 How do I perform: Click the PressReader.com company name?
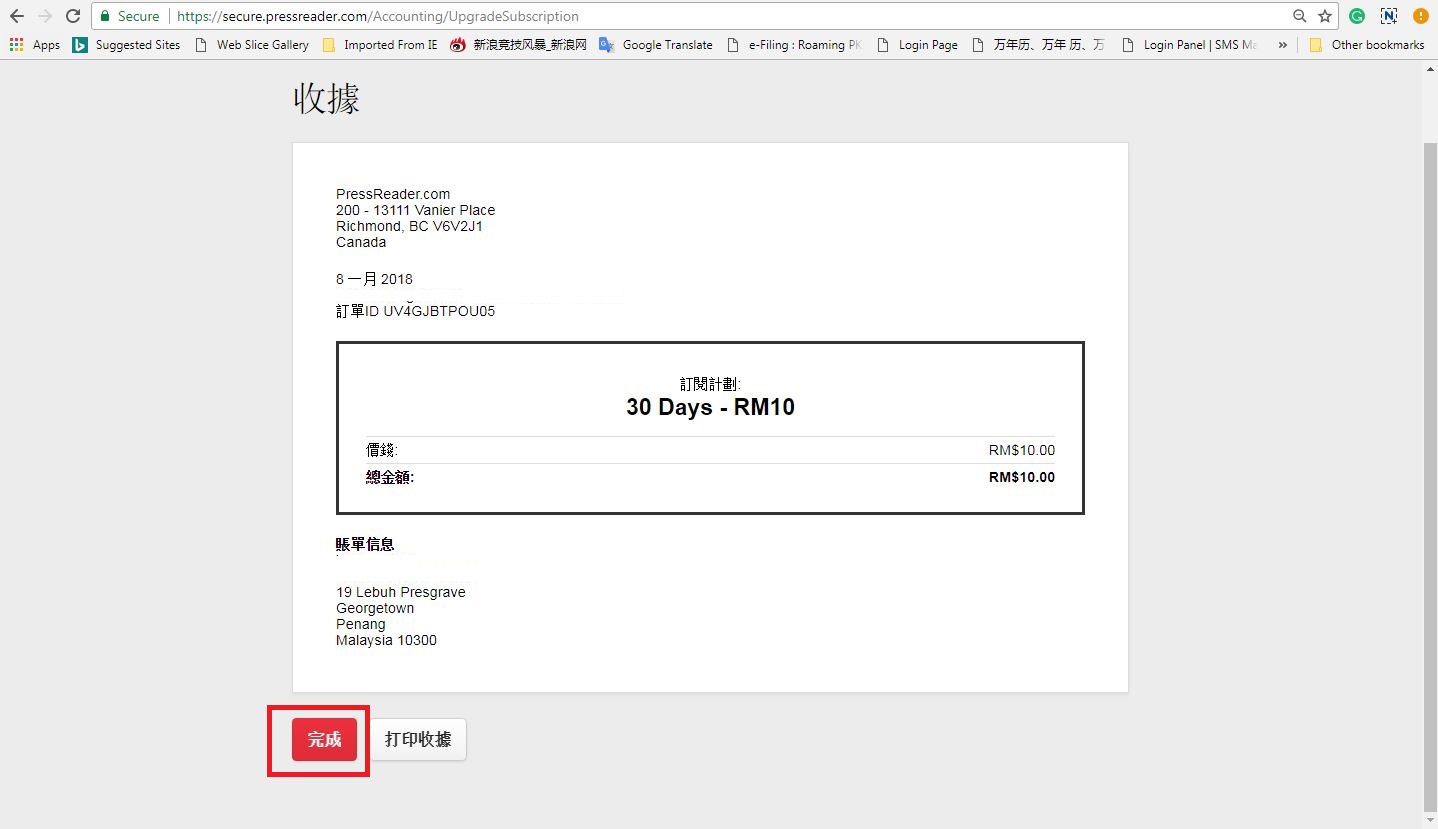pyautogui.click(x=393, y=194)
